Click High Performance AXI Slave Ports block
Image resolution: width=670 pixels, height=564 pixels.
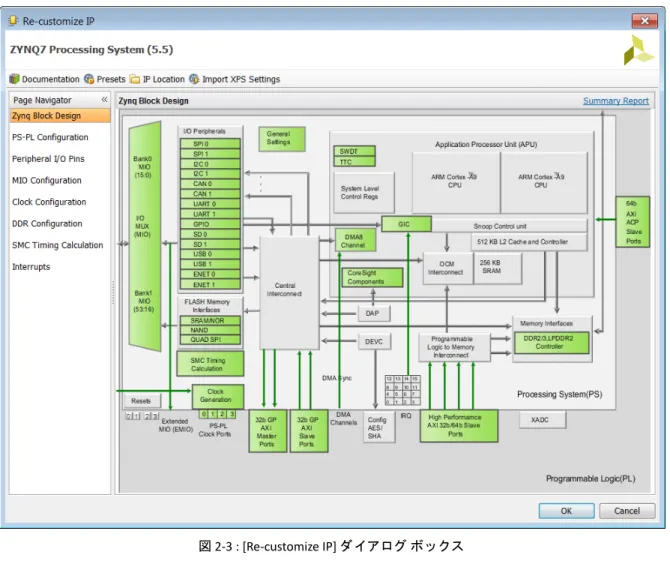tap(459, 426)
